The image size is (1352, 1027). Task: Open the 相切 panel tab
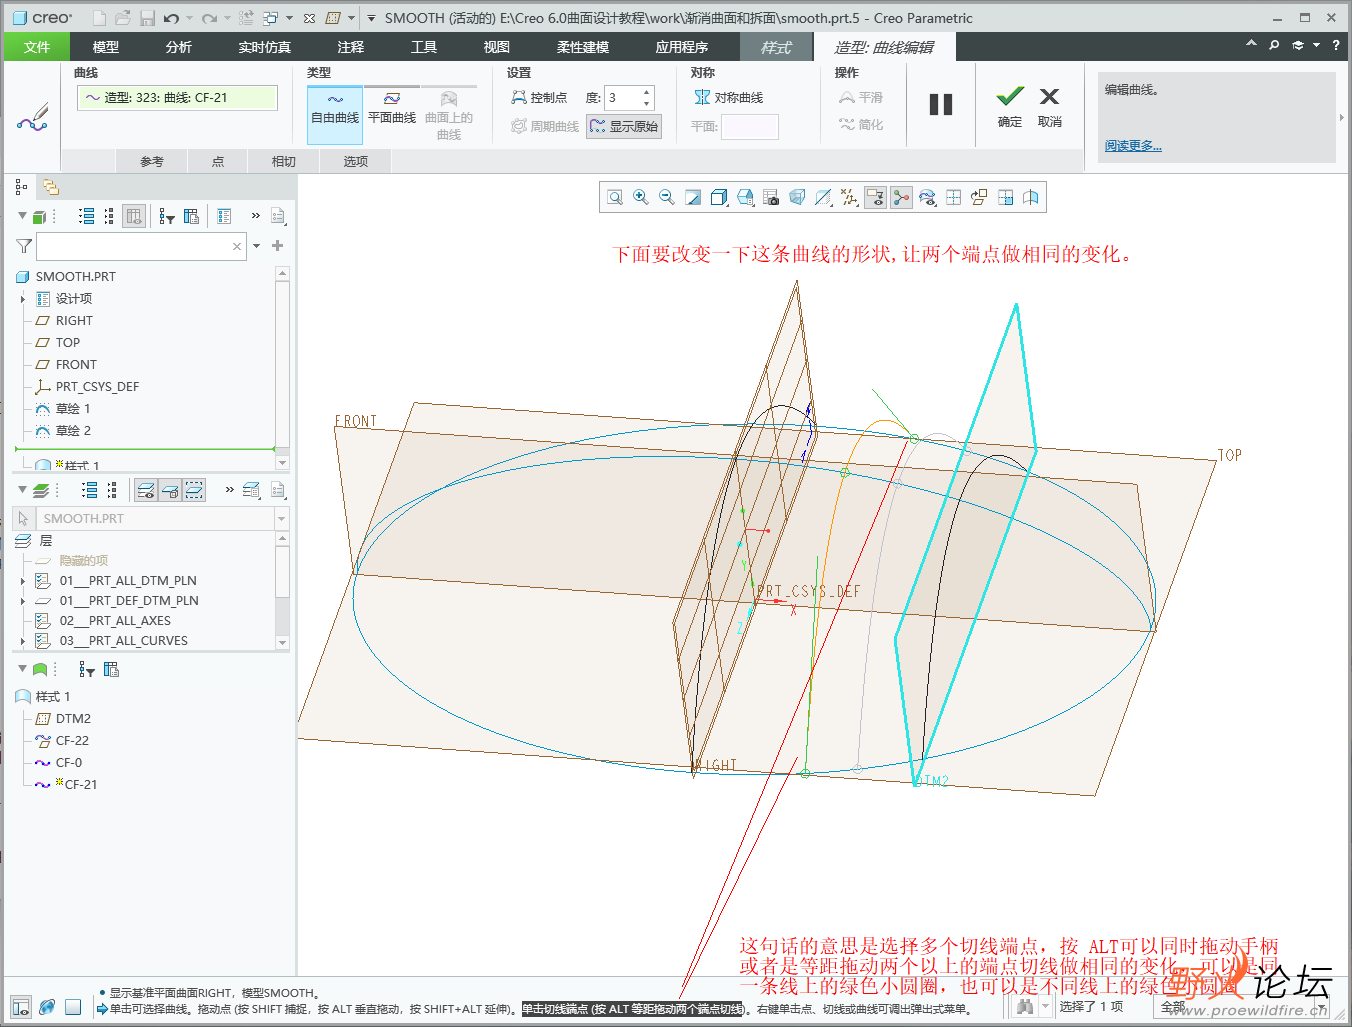point(284,161)
